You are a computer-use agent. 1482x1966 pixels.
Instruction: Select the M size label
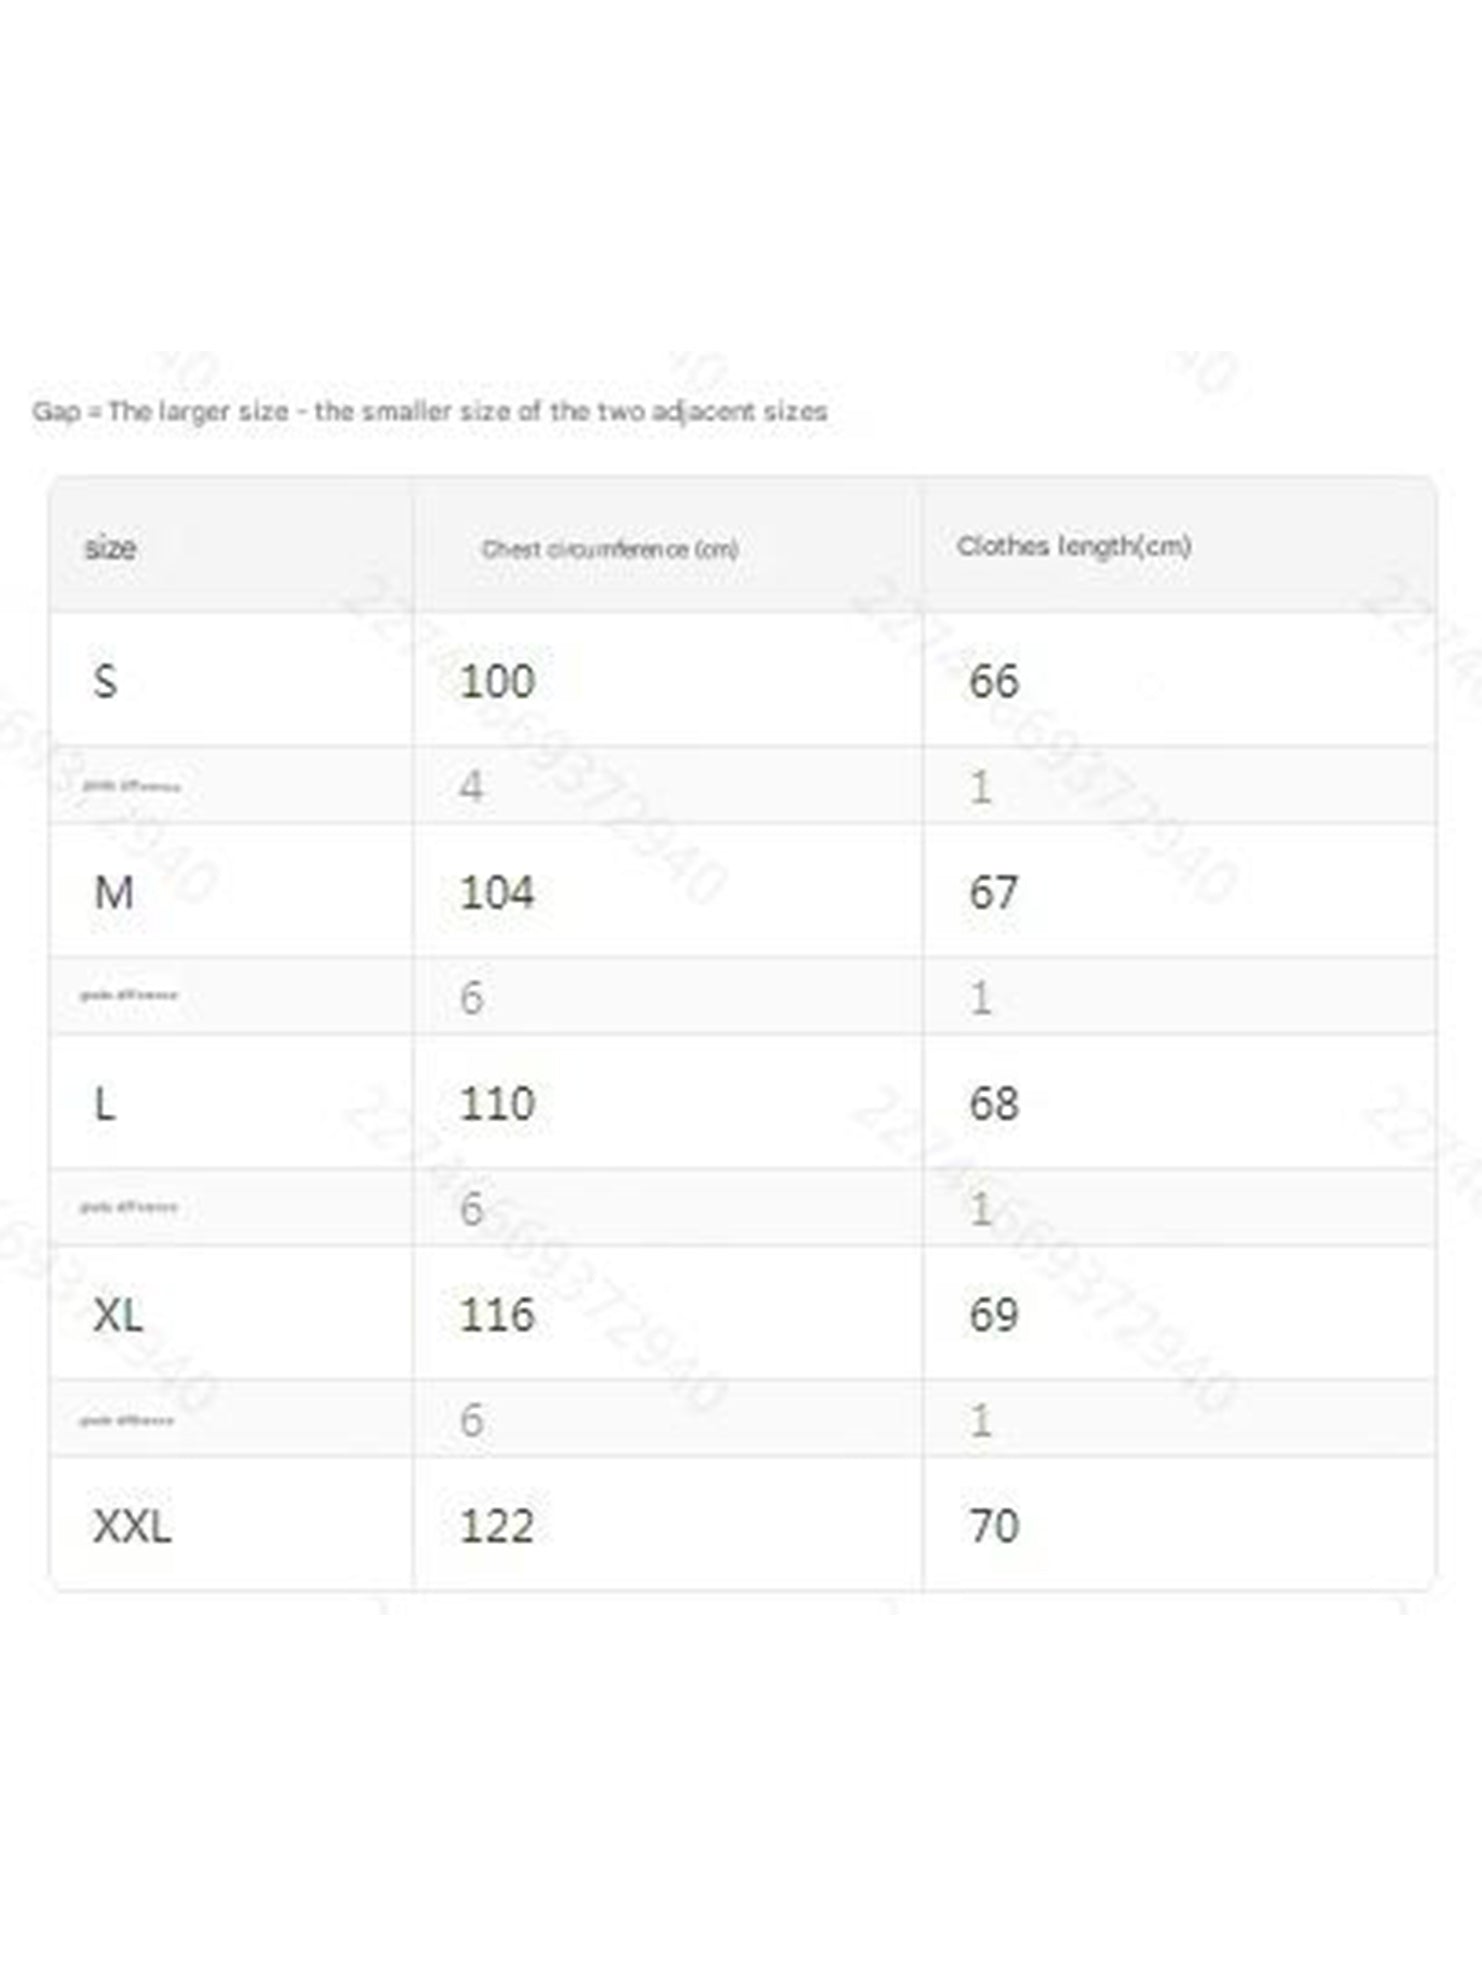click(x=113, y=892)
